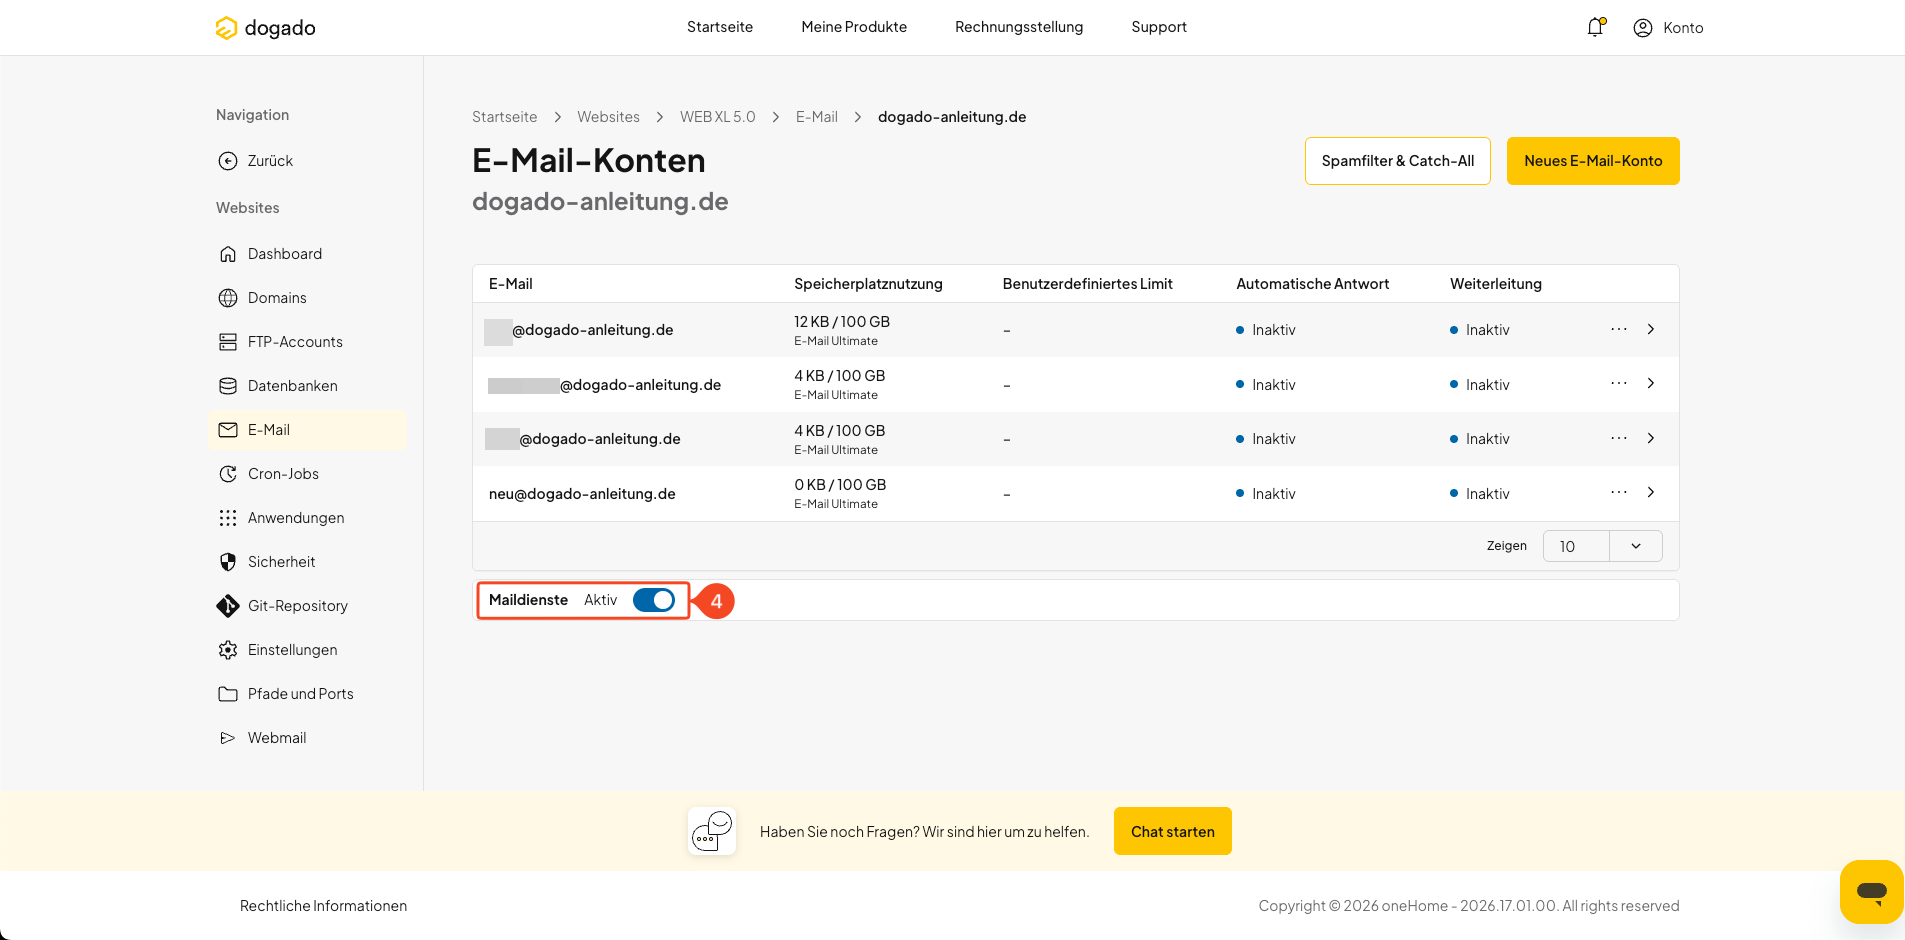Image resolution: width=1905 pixels, height=940 pixels.
Task: Click the Anwendungen grid icon
Action: [228, 518]
